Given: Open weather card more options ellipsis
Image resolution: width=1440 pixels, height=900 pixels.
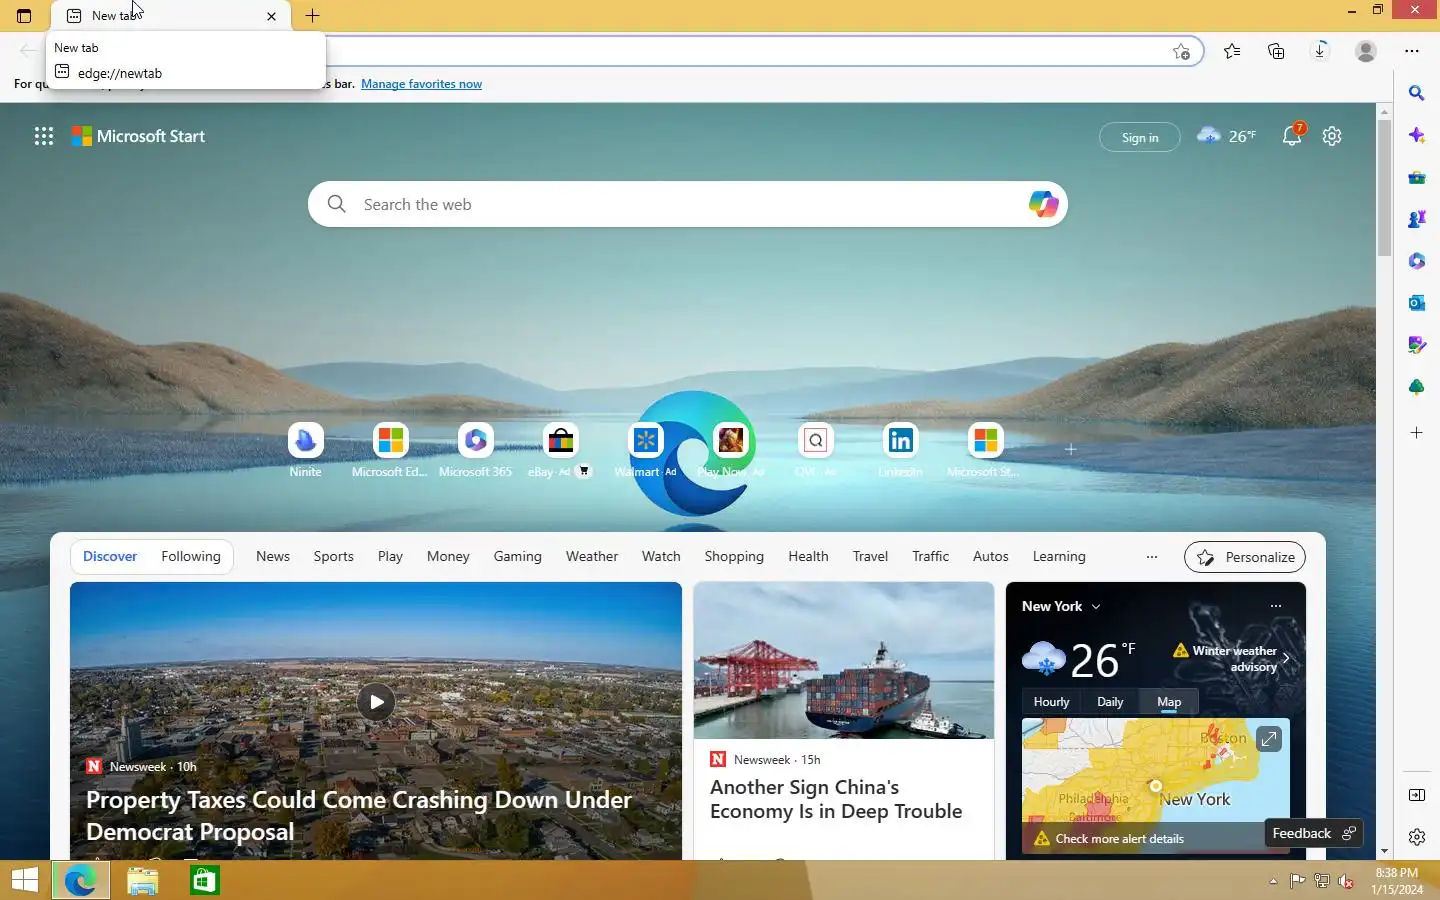Looking at the screenshot, I should pos(1275,606).
